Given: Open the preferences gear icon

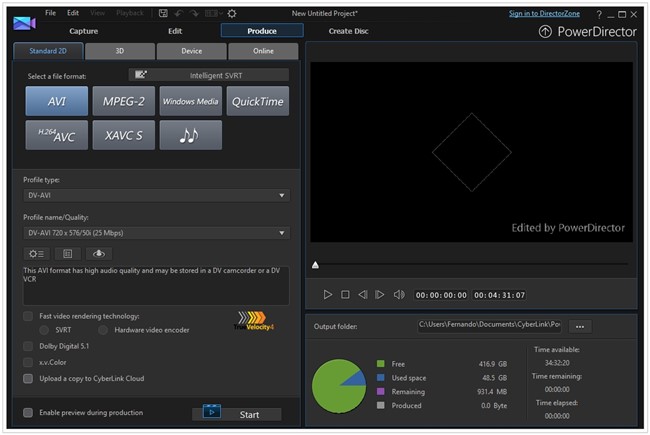Looking at the screenshot, I should click(232, 13).
